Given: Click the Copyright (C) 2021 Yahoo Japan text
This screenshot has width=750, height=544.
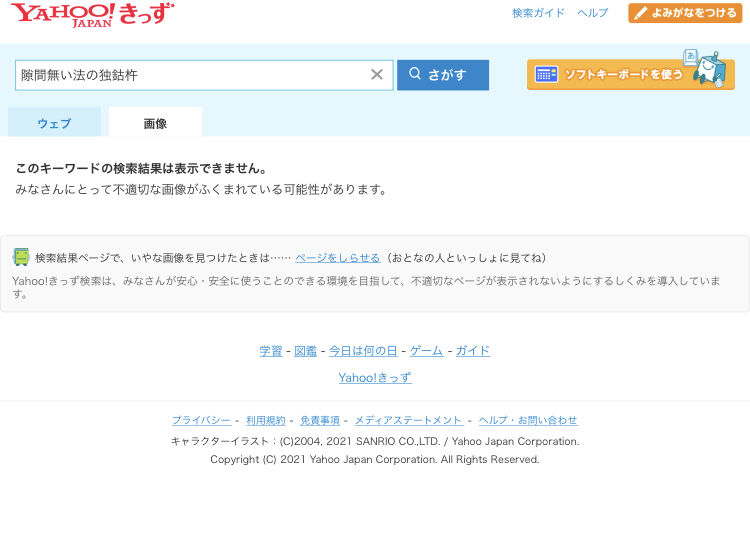Looking at the screenshot, I should 375,459.
